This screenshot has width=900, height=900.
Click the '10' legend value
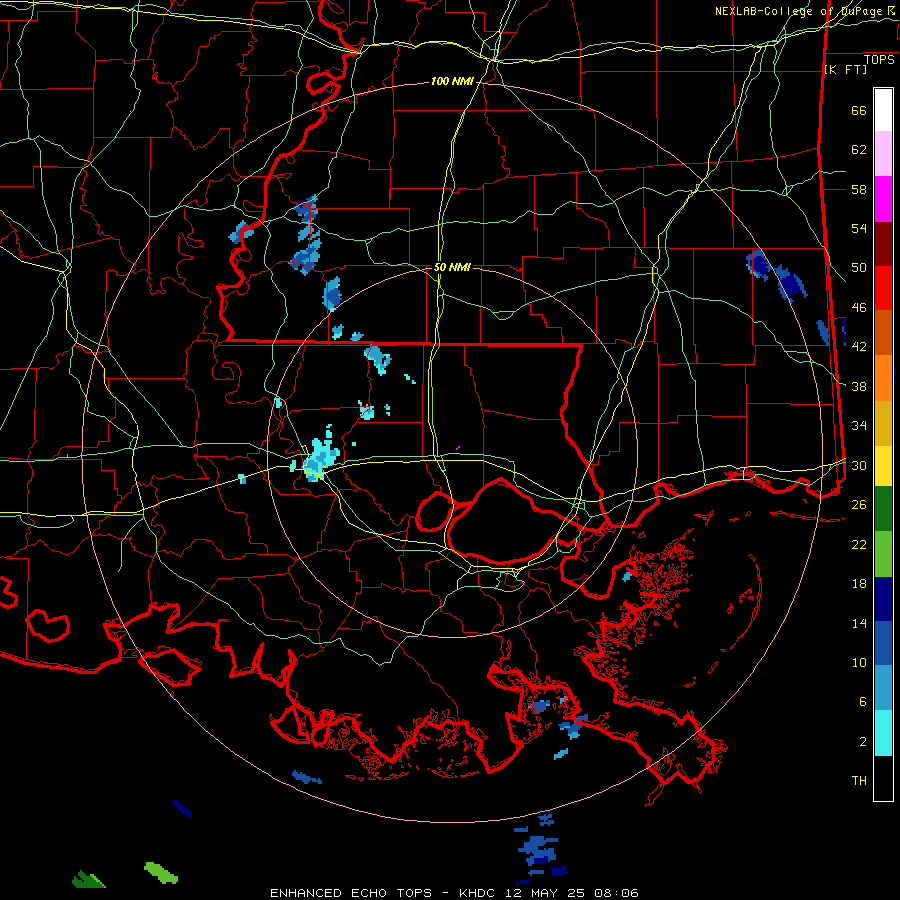point(859,662)
